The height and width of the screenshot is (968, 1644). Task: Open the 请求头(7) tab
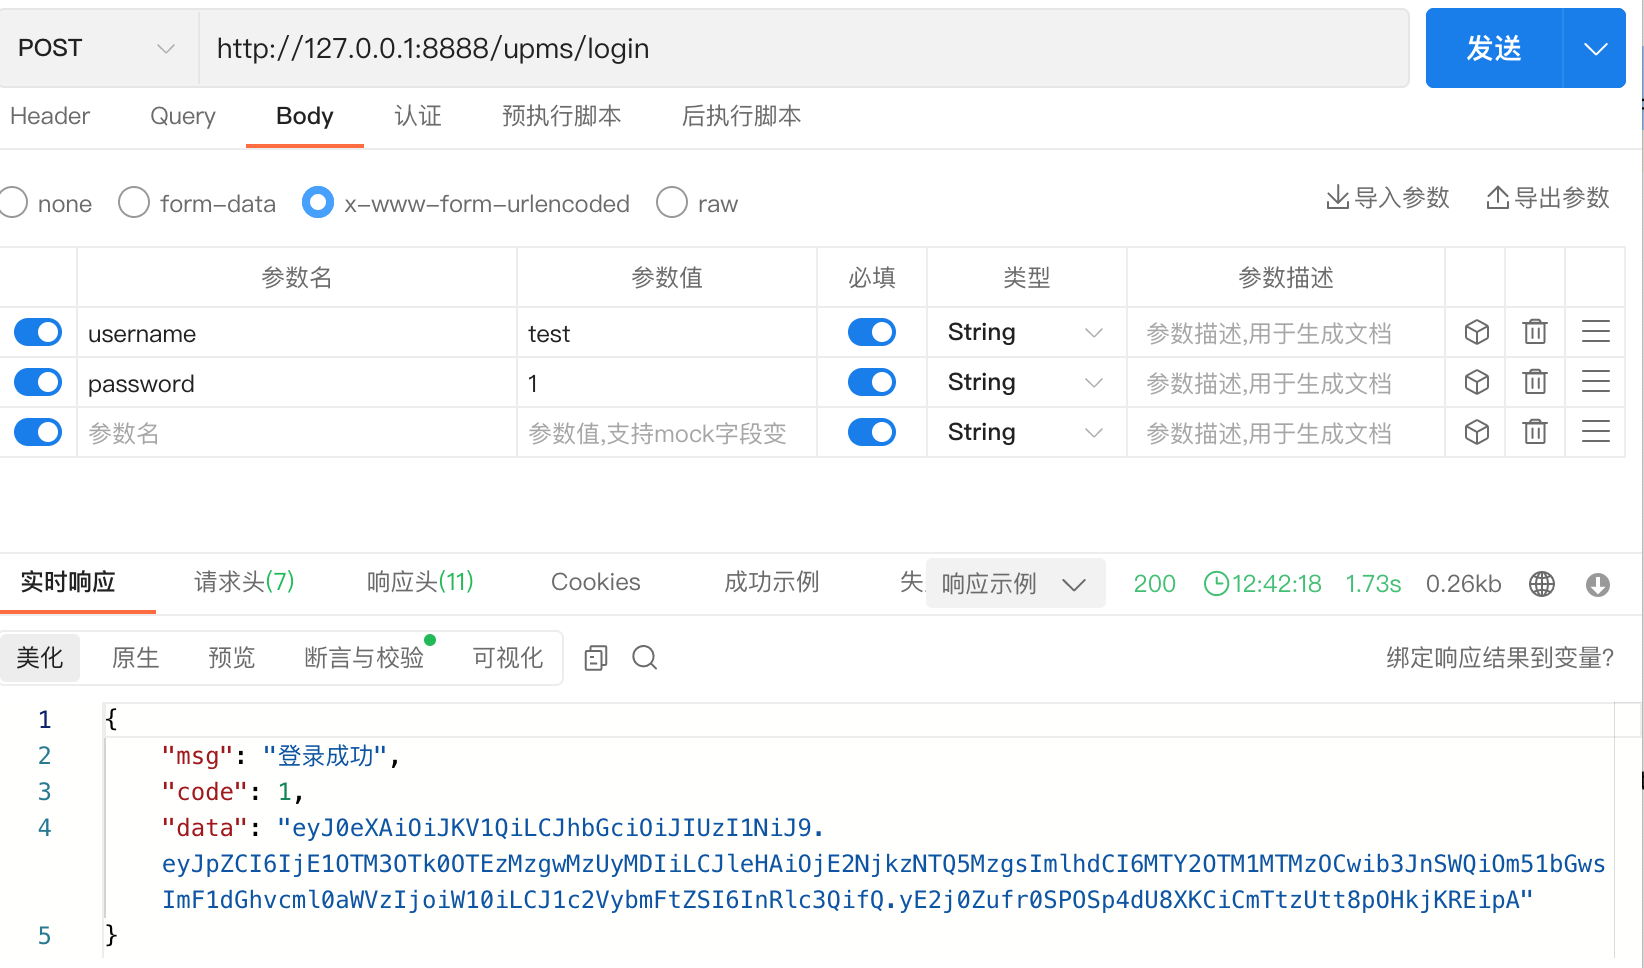click(244, 582)
